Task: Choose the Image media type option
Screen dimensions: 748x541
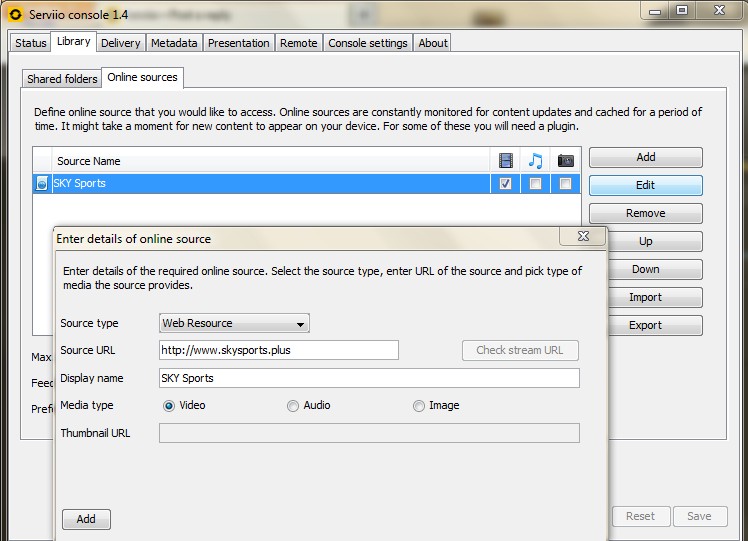Action: pyautogui.click(x=419, y=406)
